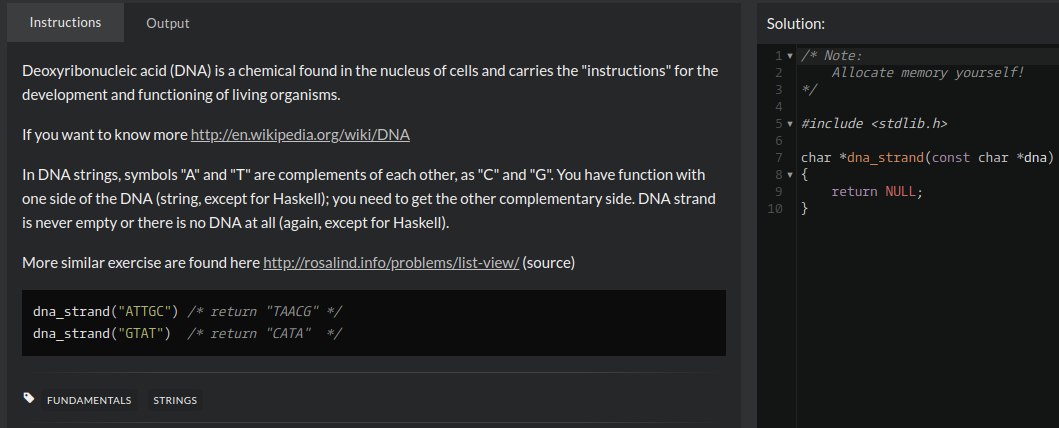Switch to the Output tab
The height and width of the screenshot is (428, 1059).
tap(167, 23)
